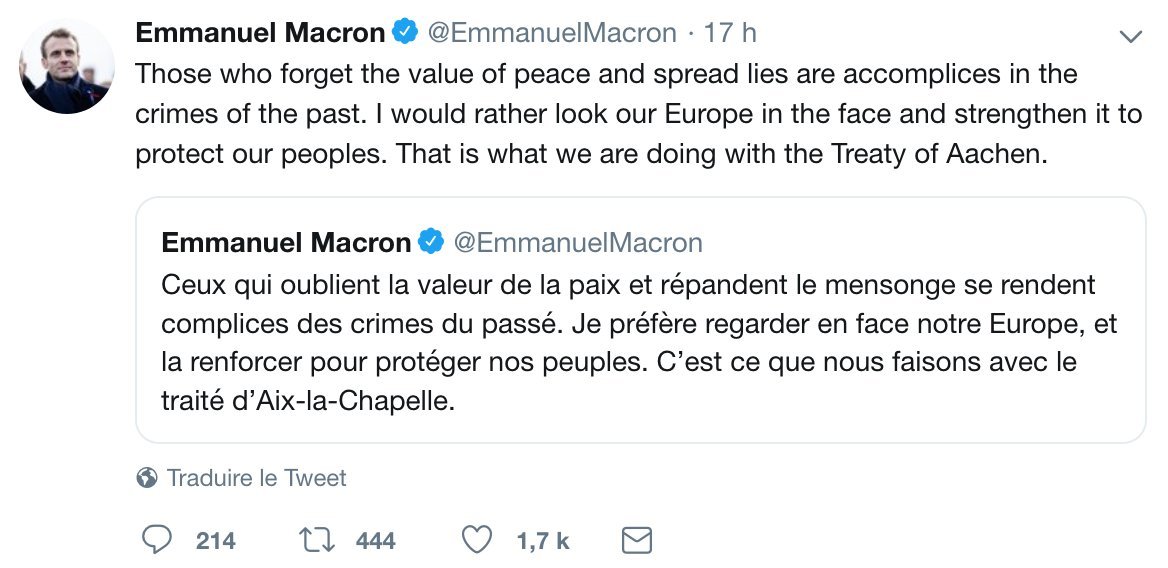The image size is (1168, 568).
Task: Share via the envelope message icon
Action: pyautogui.click(x=637, y=540)
